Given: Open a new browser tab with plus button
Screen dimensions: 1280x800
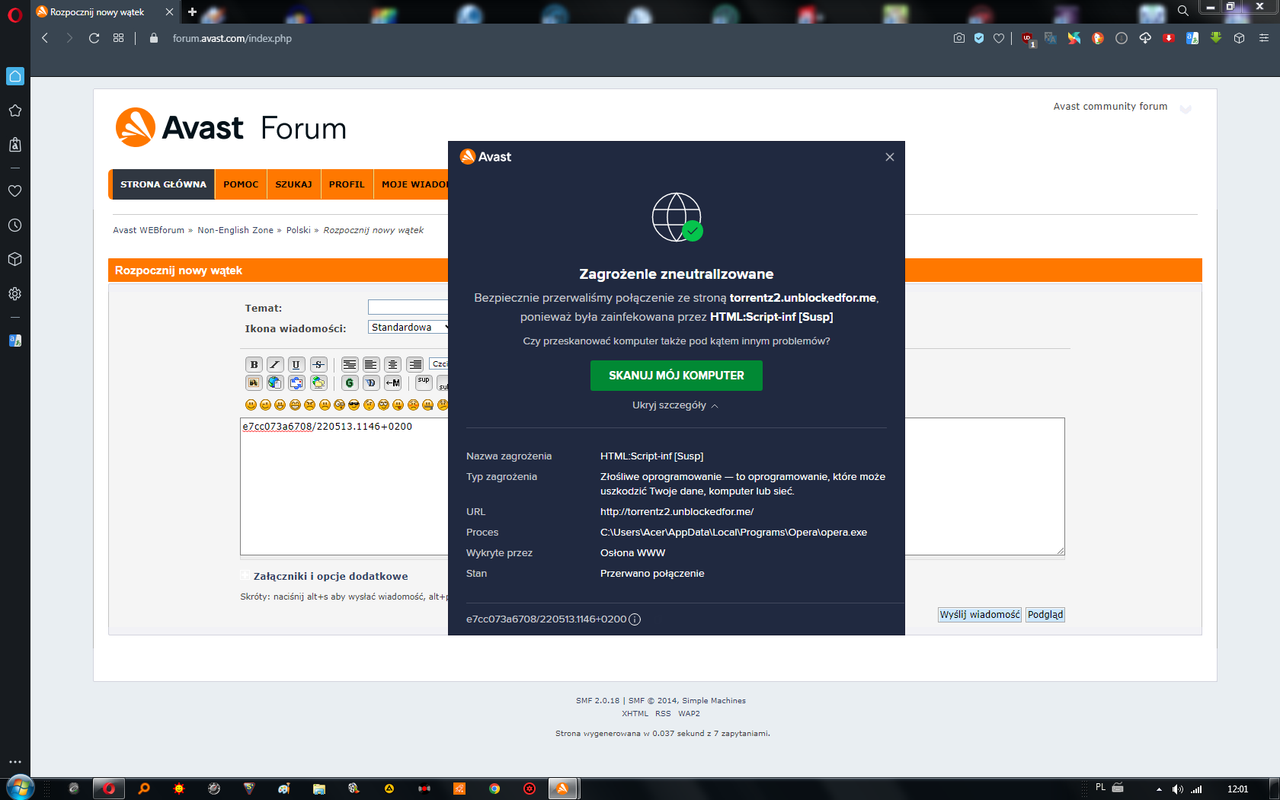Looking at the screenshot, I should [192, 12].
